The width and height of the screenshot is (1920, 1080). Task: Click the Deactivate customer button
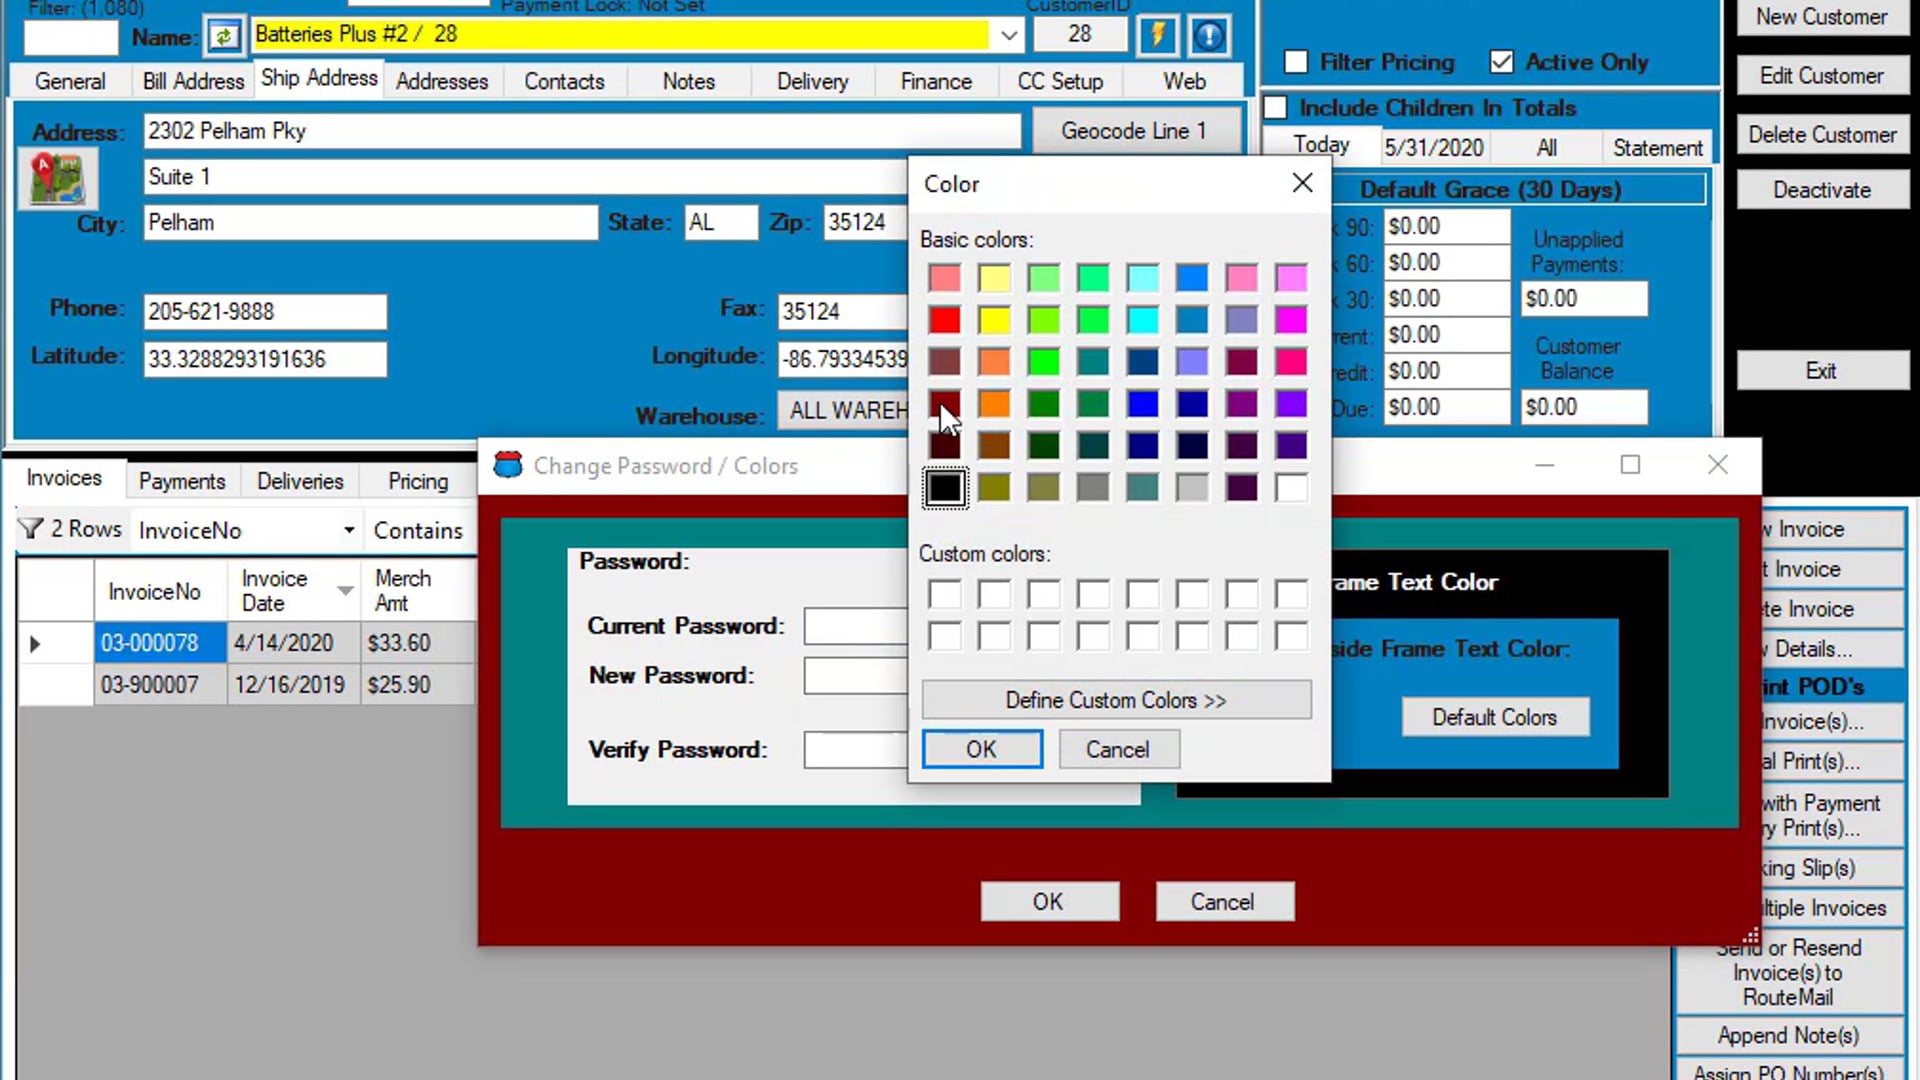(x=1821, y=190)
